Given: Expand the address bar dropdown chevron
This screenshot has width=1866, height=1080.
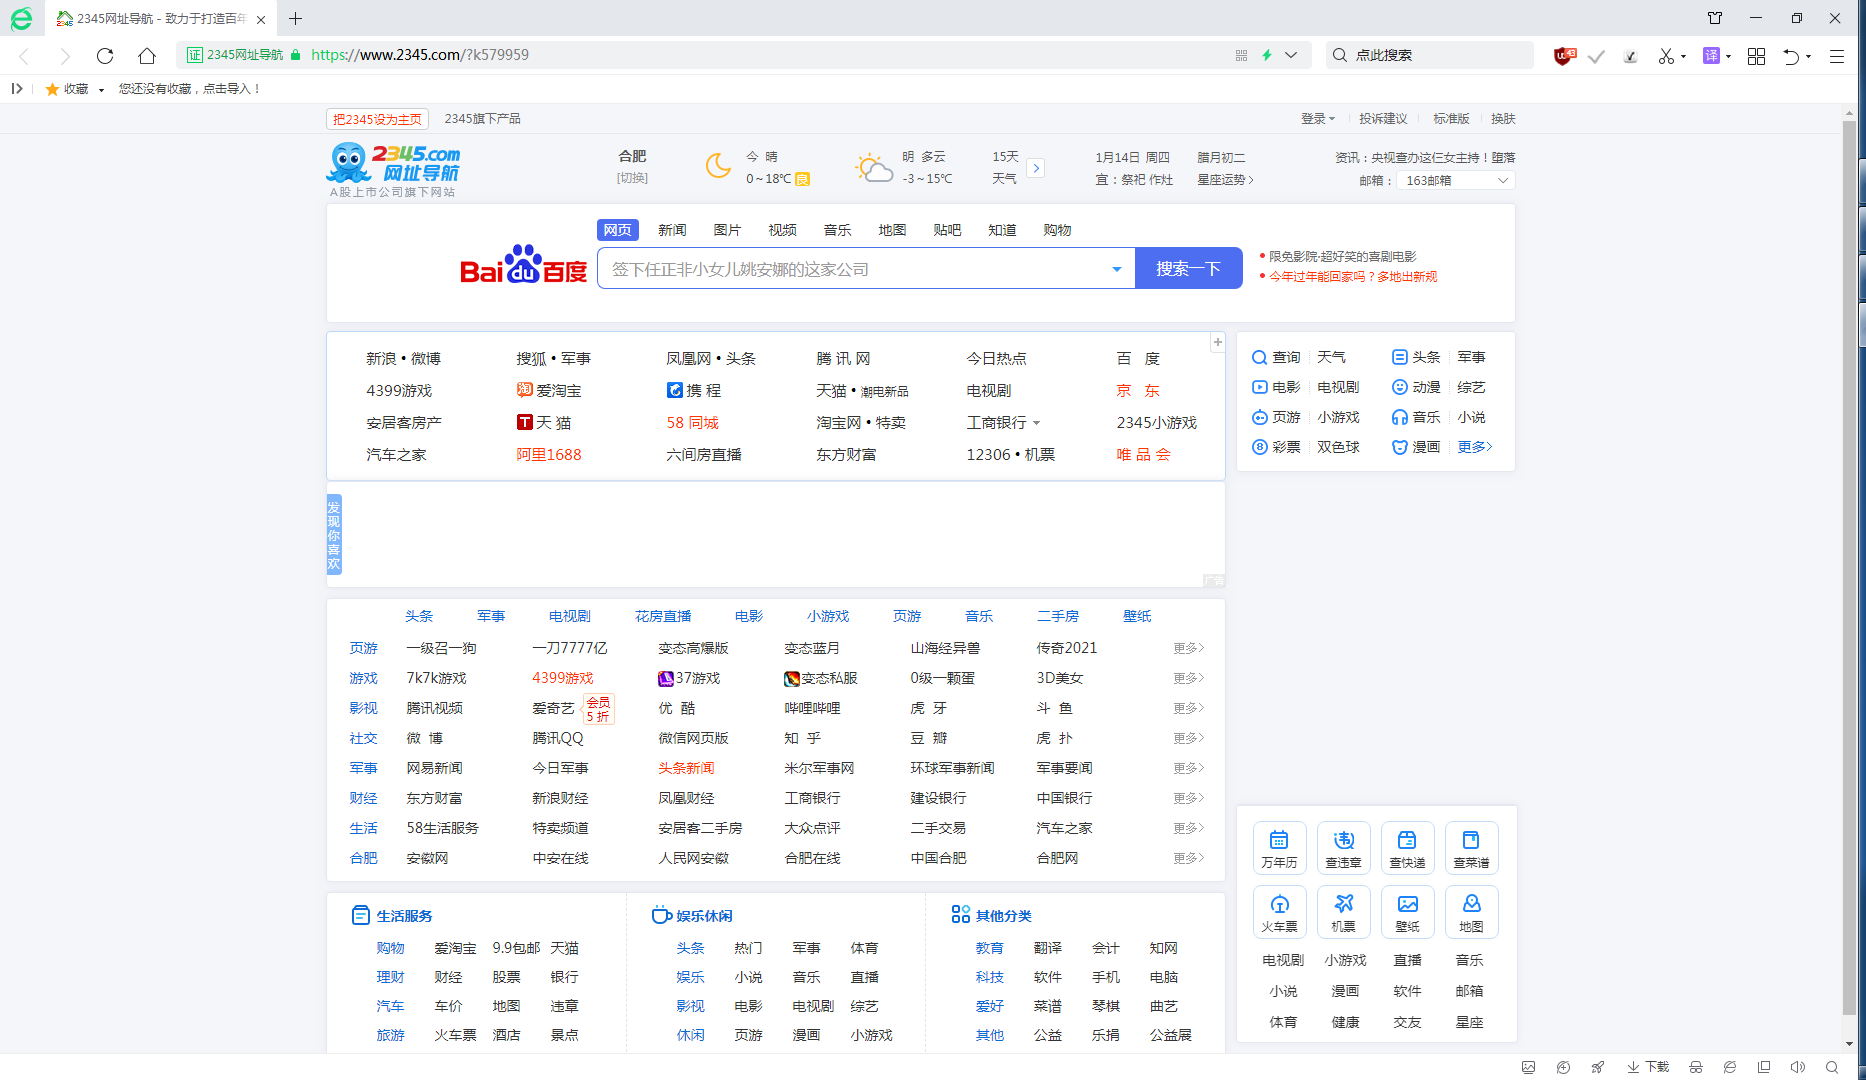Looking at the screenshot, I should click(1291, 55).
